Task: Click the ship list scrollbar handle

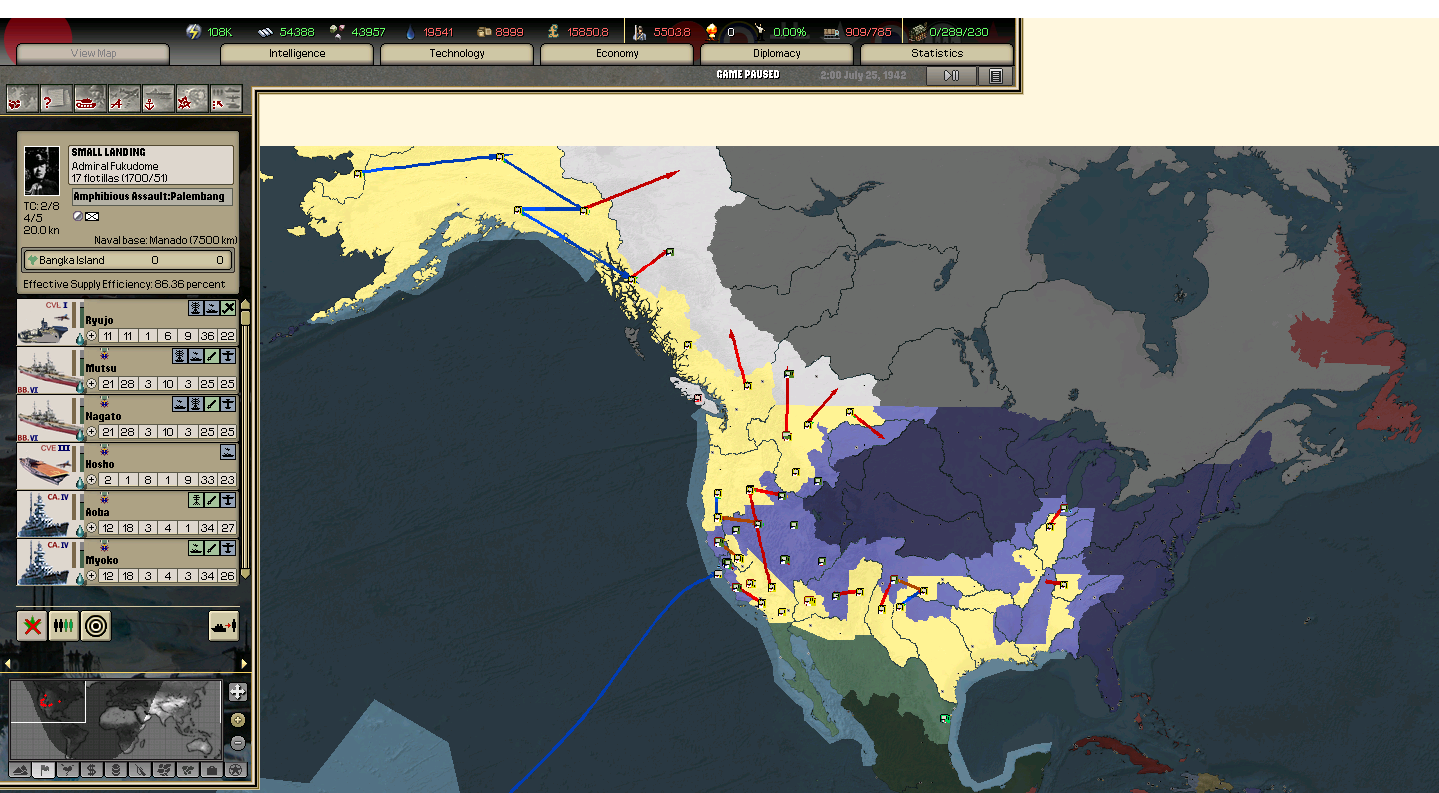Action: tap(245, 318)
